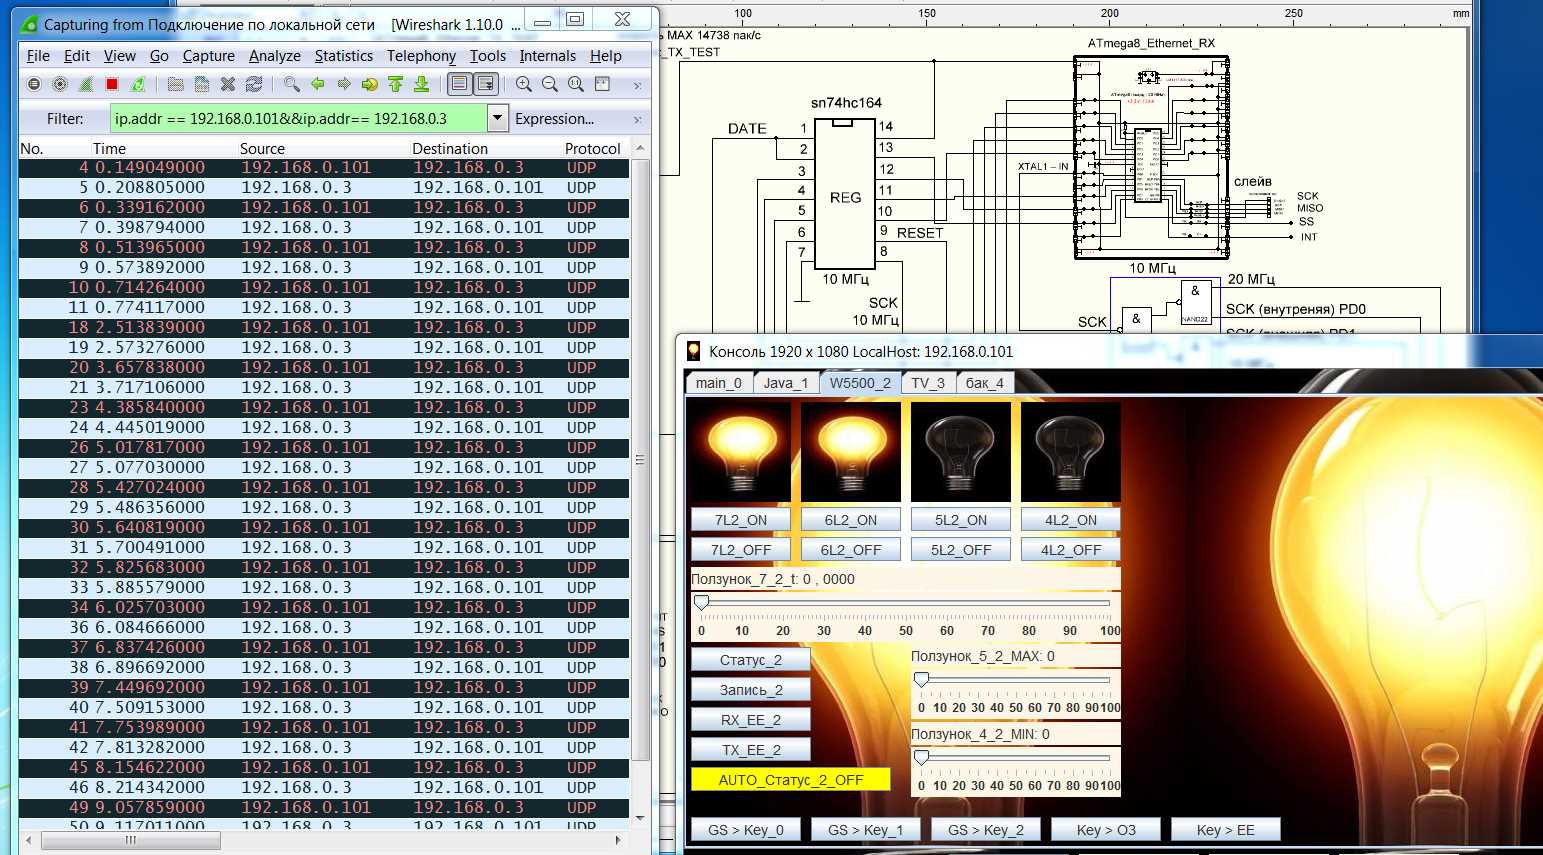
Task: Expand hidden main toolbar items chevron
Action: tap(637, 86)
